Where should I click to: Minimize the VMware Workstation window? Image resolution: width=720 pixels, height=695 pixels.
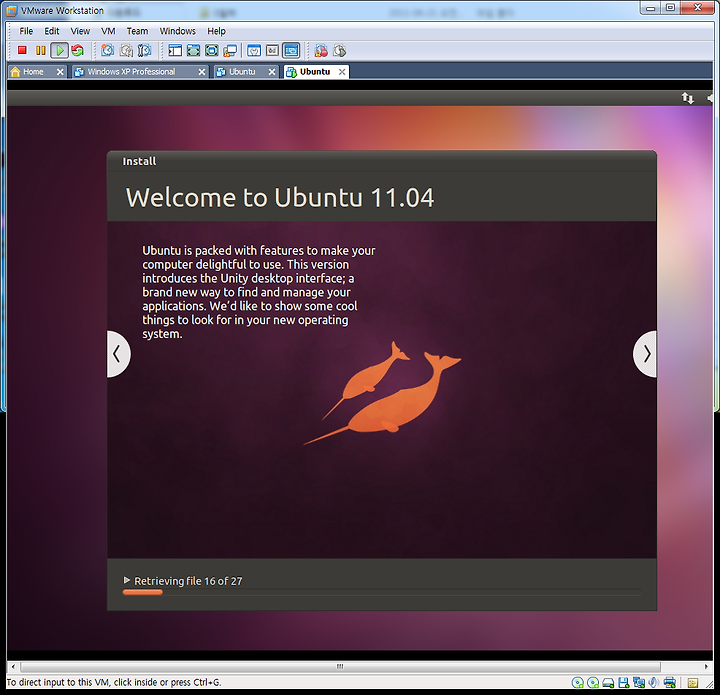click(650, 8)
